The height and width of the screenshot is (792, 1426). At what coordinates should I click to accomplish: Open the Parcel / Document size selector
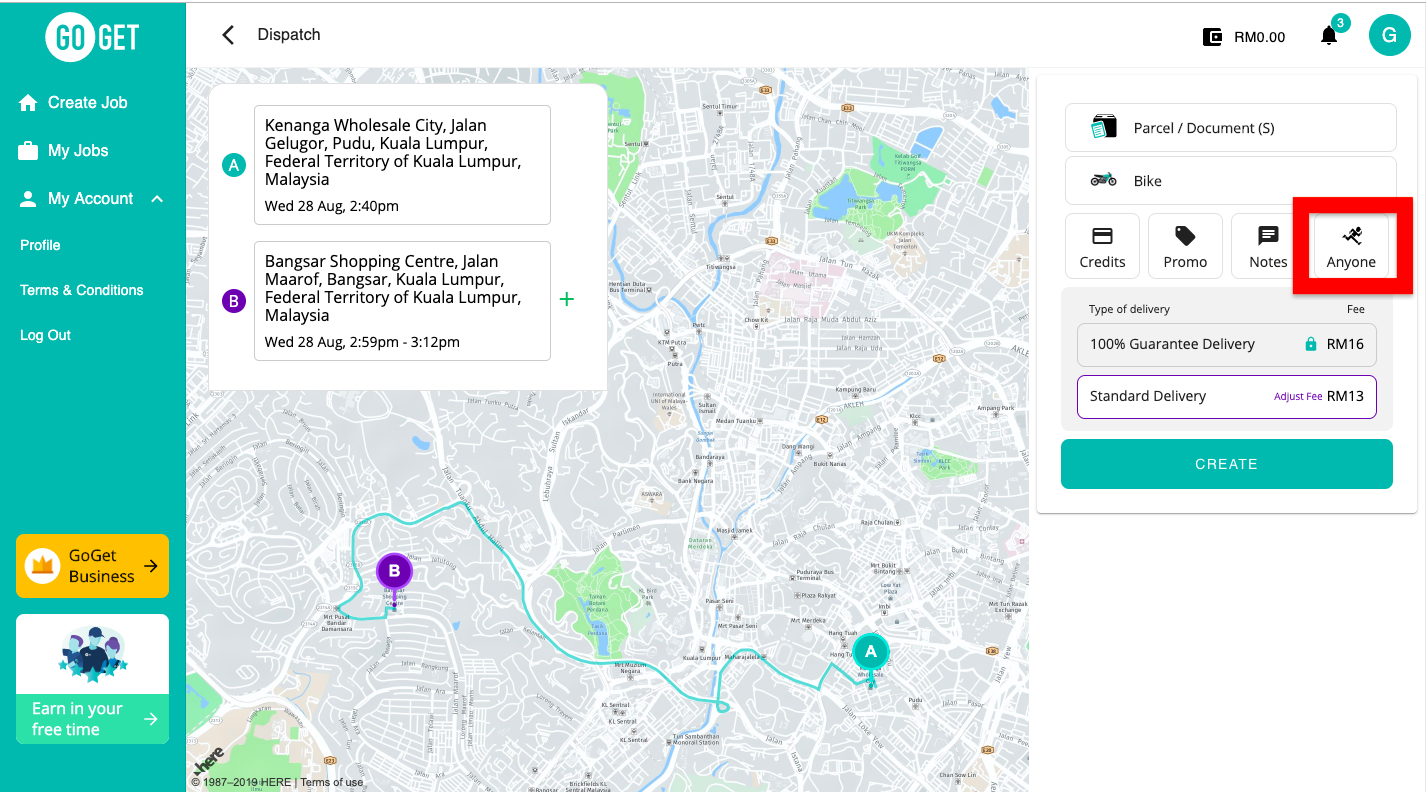[x=1230, y=128]
